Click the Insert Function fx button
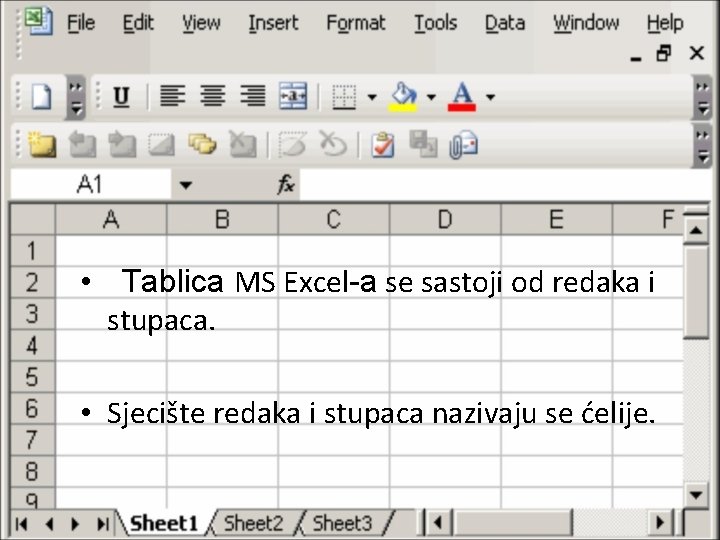 pos(286,185)
